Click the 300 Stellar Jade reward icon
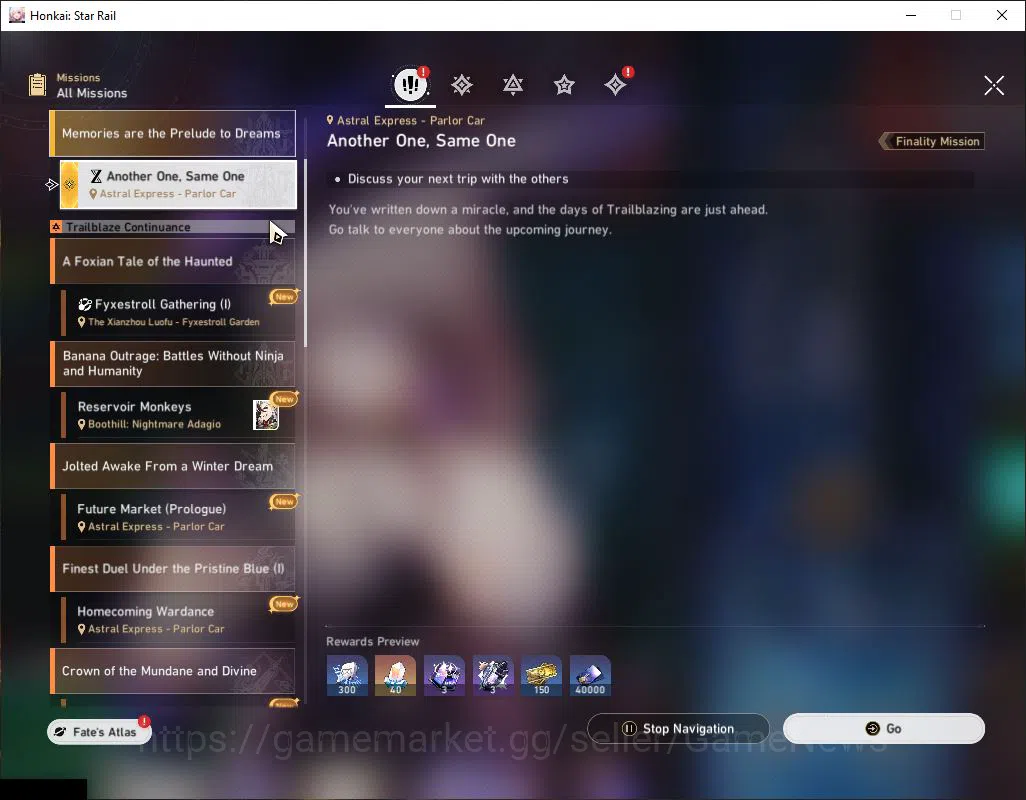This screenshot has height=800, width=1026. pos(347,676)
